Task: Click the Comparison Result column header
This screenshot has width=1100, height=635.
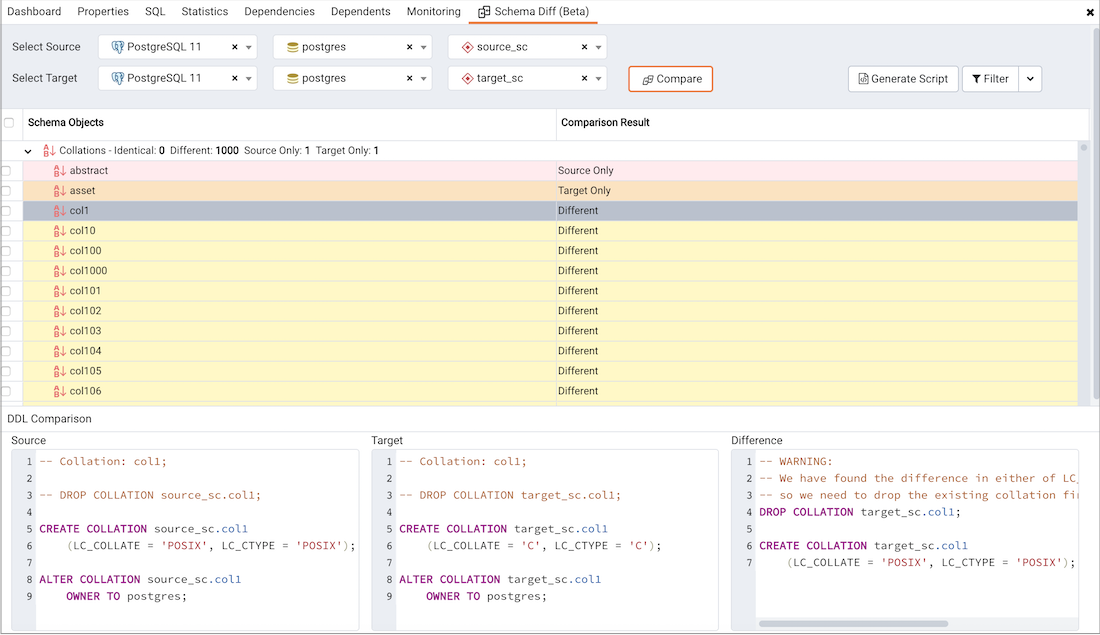Action: pyautogui.click(x=822, y=123)
